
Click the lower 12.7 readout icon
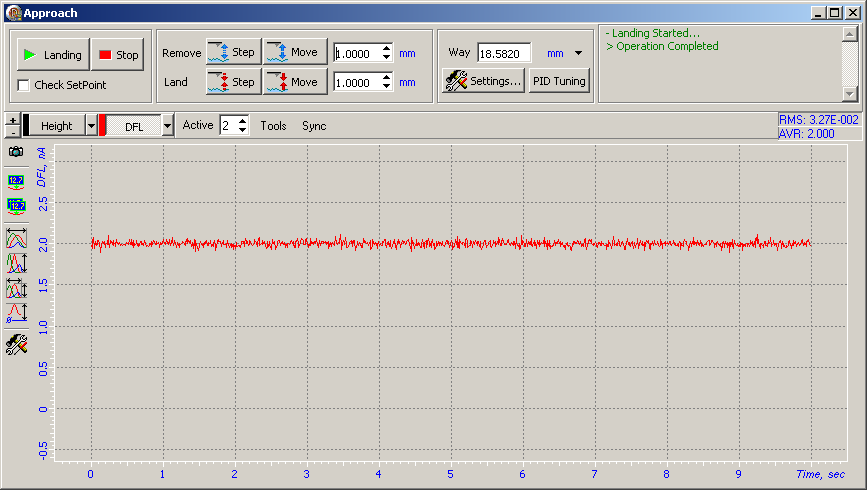[x=16, y=207]
